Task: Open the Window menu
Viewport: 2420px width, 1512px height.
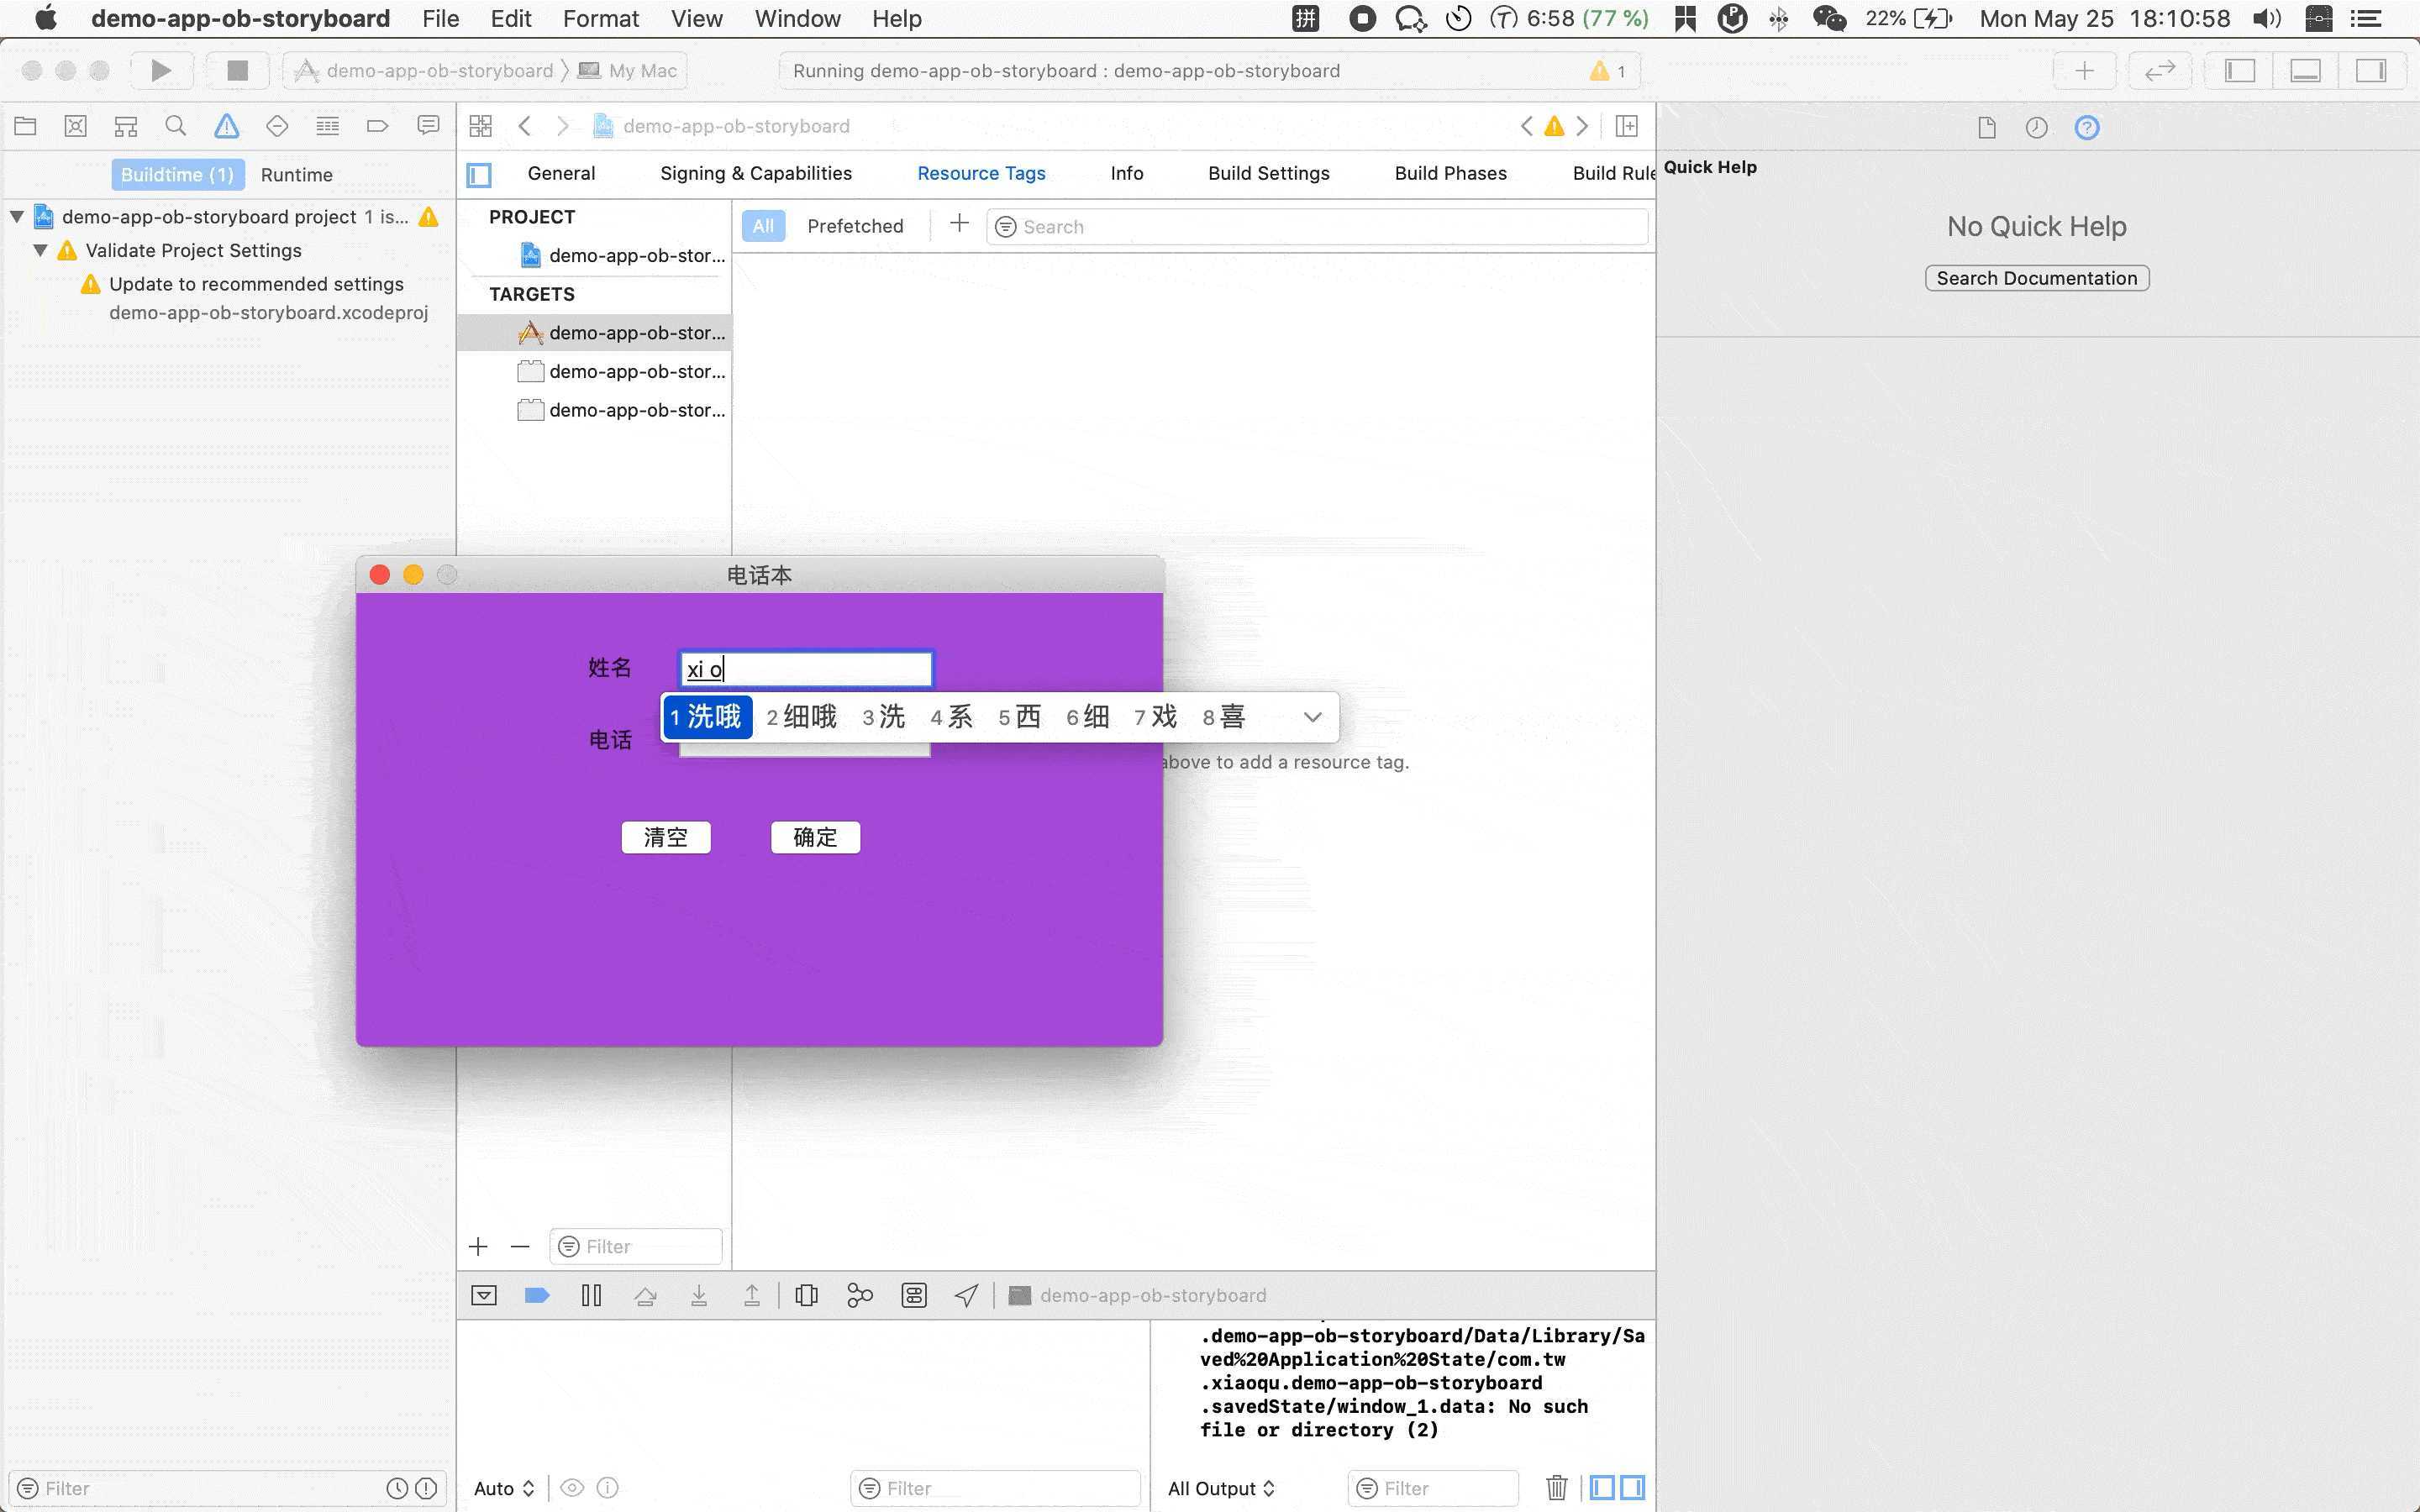Action: (x=797, y=19)
